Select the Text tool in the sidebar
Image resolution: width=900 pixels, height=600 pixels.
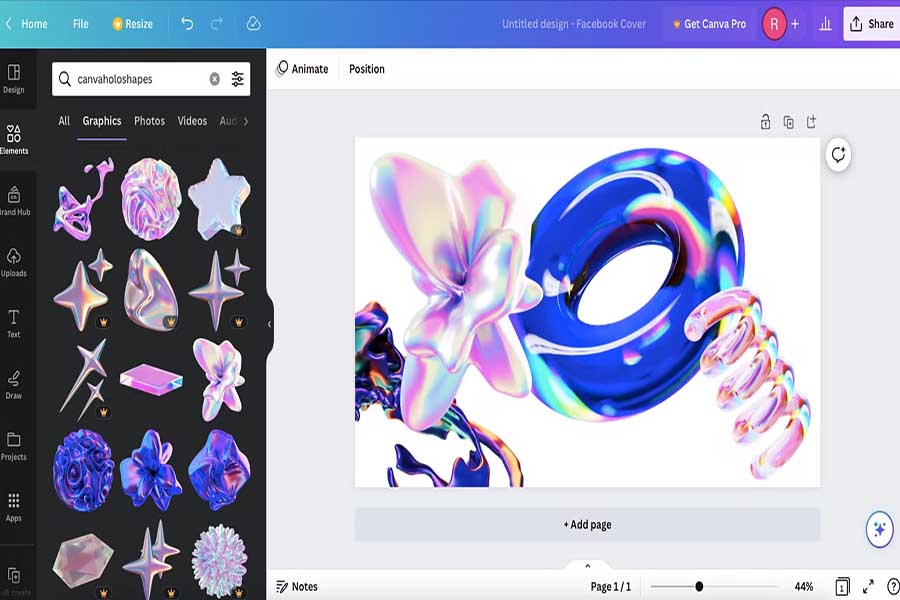14,323
